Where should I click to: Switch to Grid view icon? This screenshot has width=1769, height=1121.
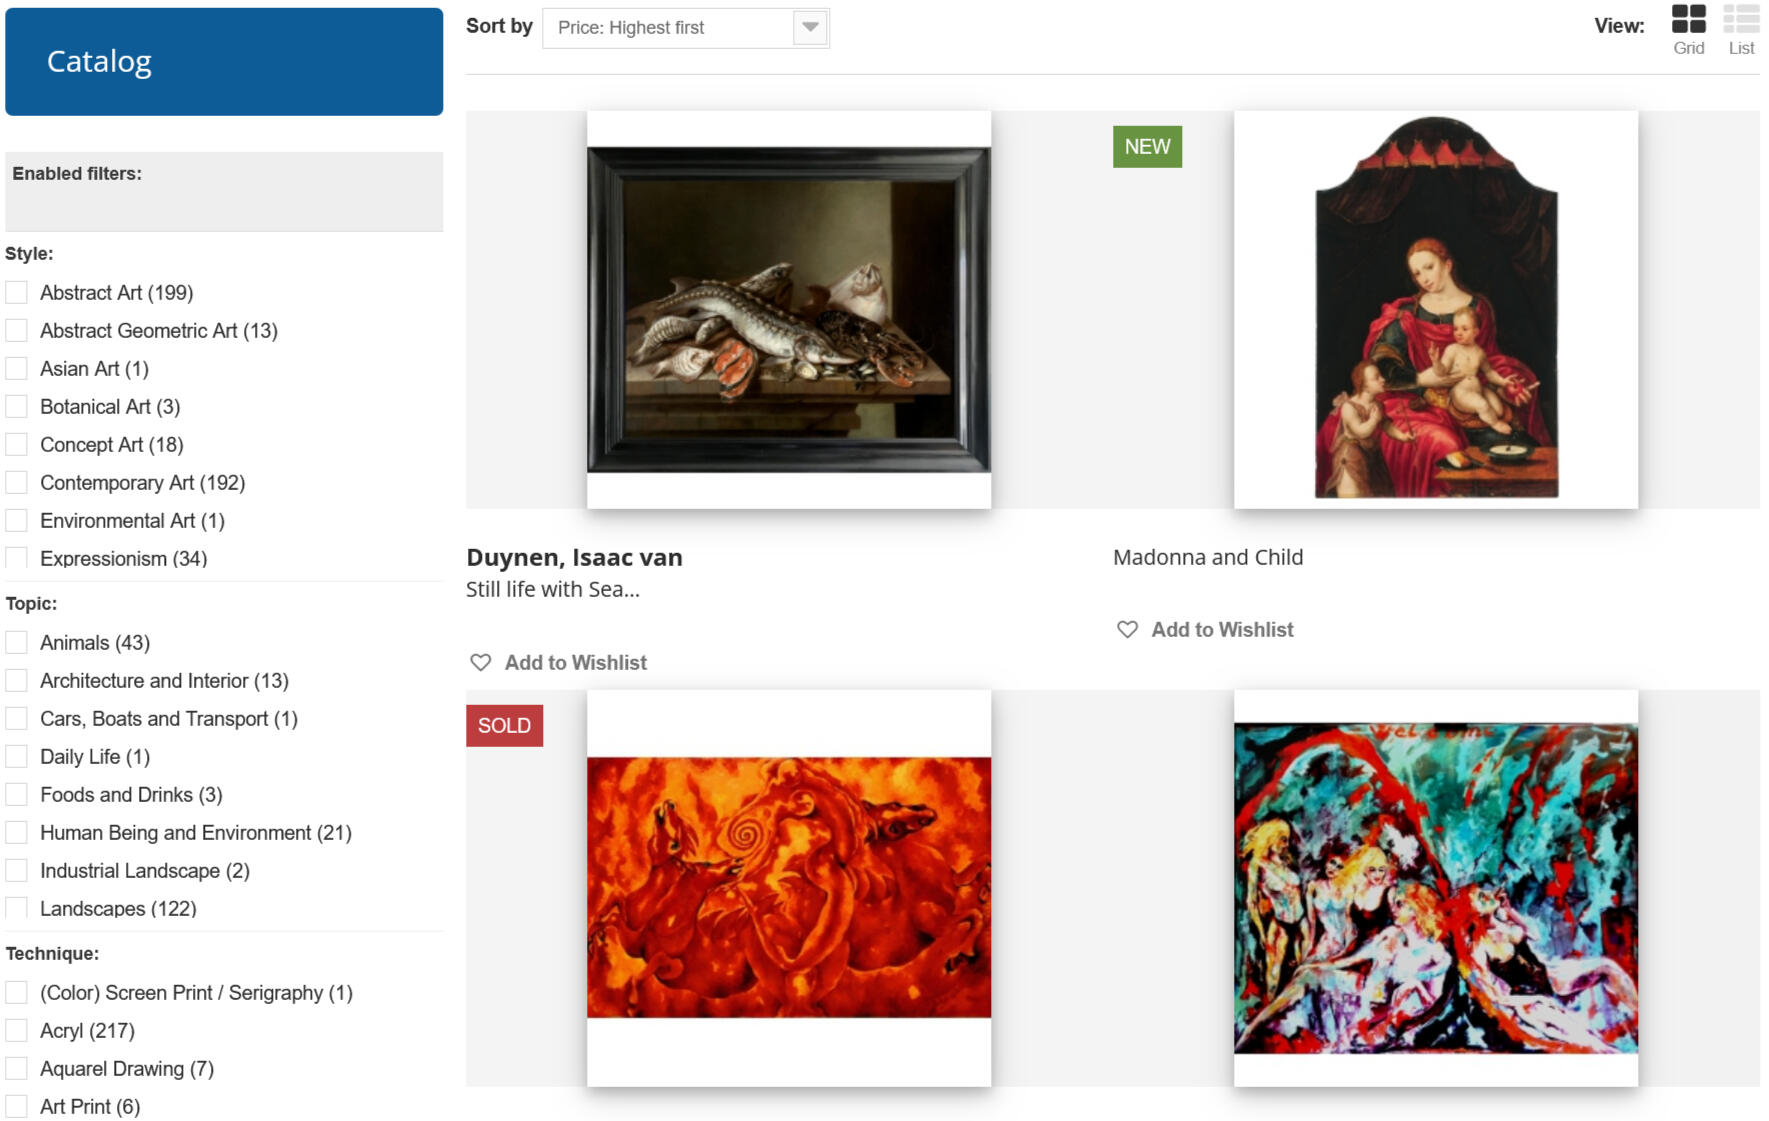click(1688, 19)
